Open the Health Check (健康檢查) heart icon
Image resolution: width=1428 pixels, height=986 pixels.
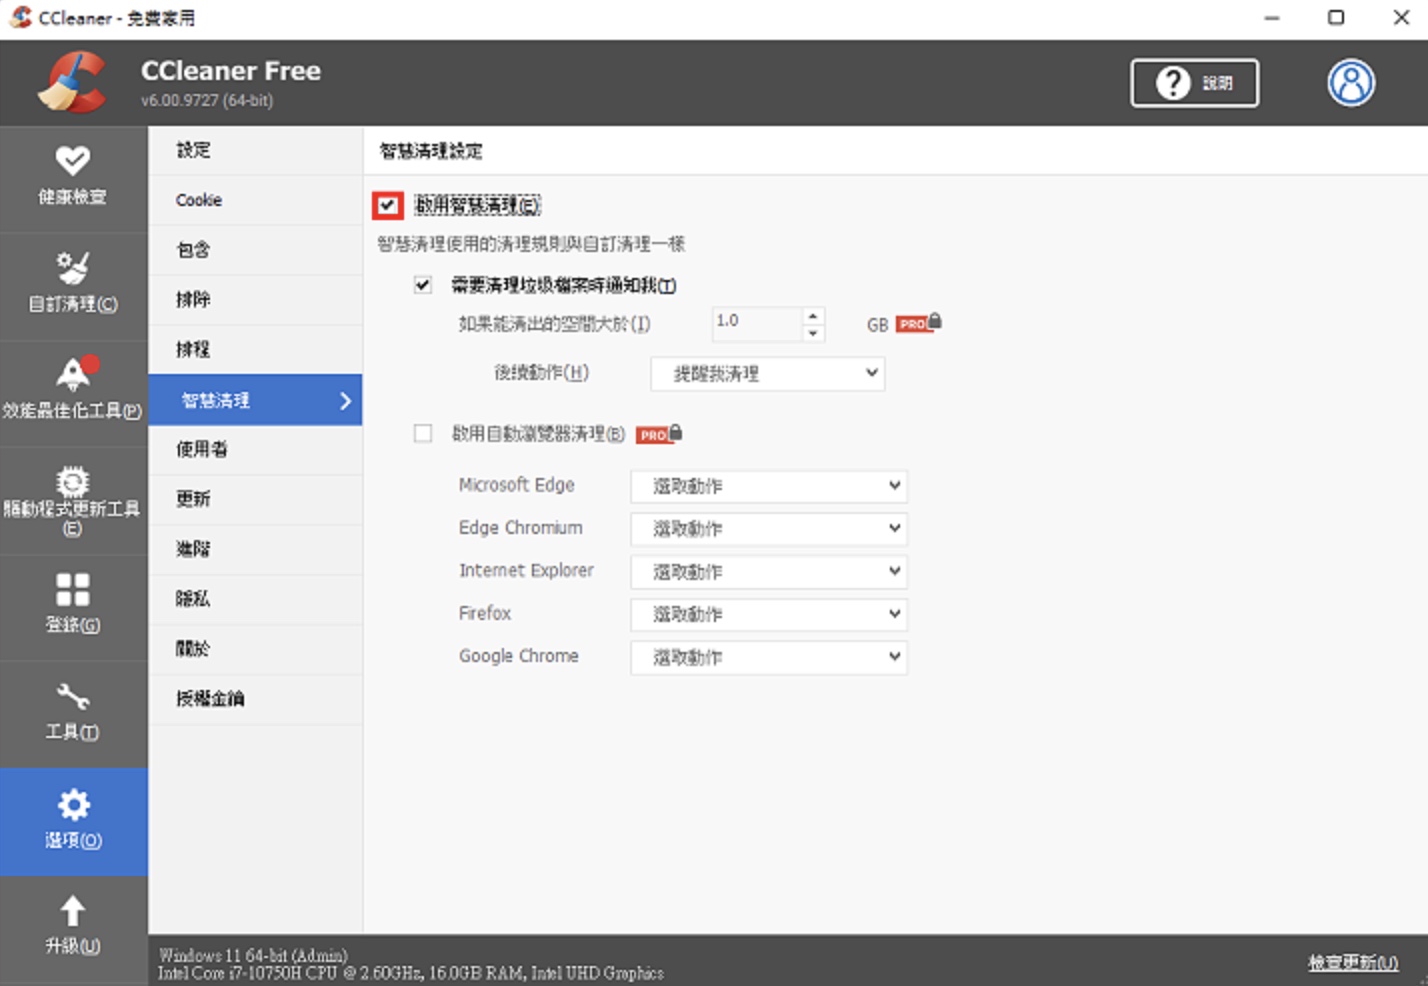72,160
